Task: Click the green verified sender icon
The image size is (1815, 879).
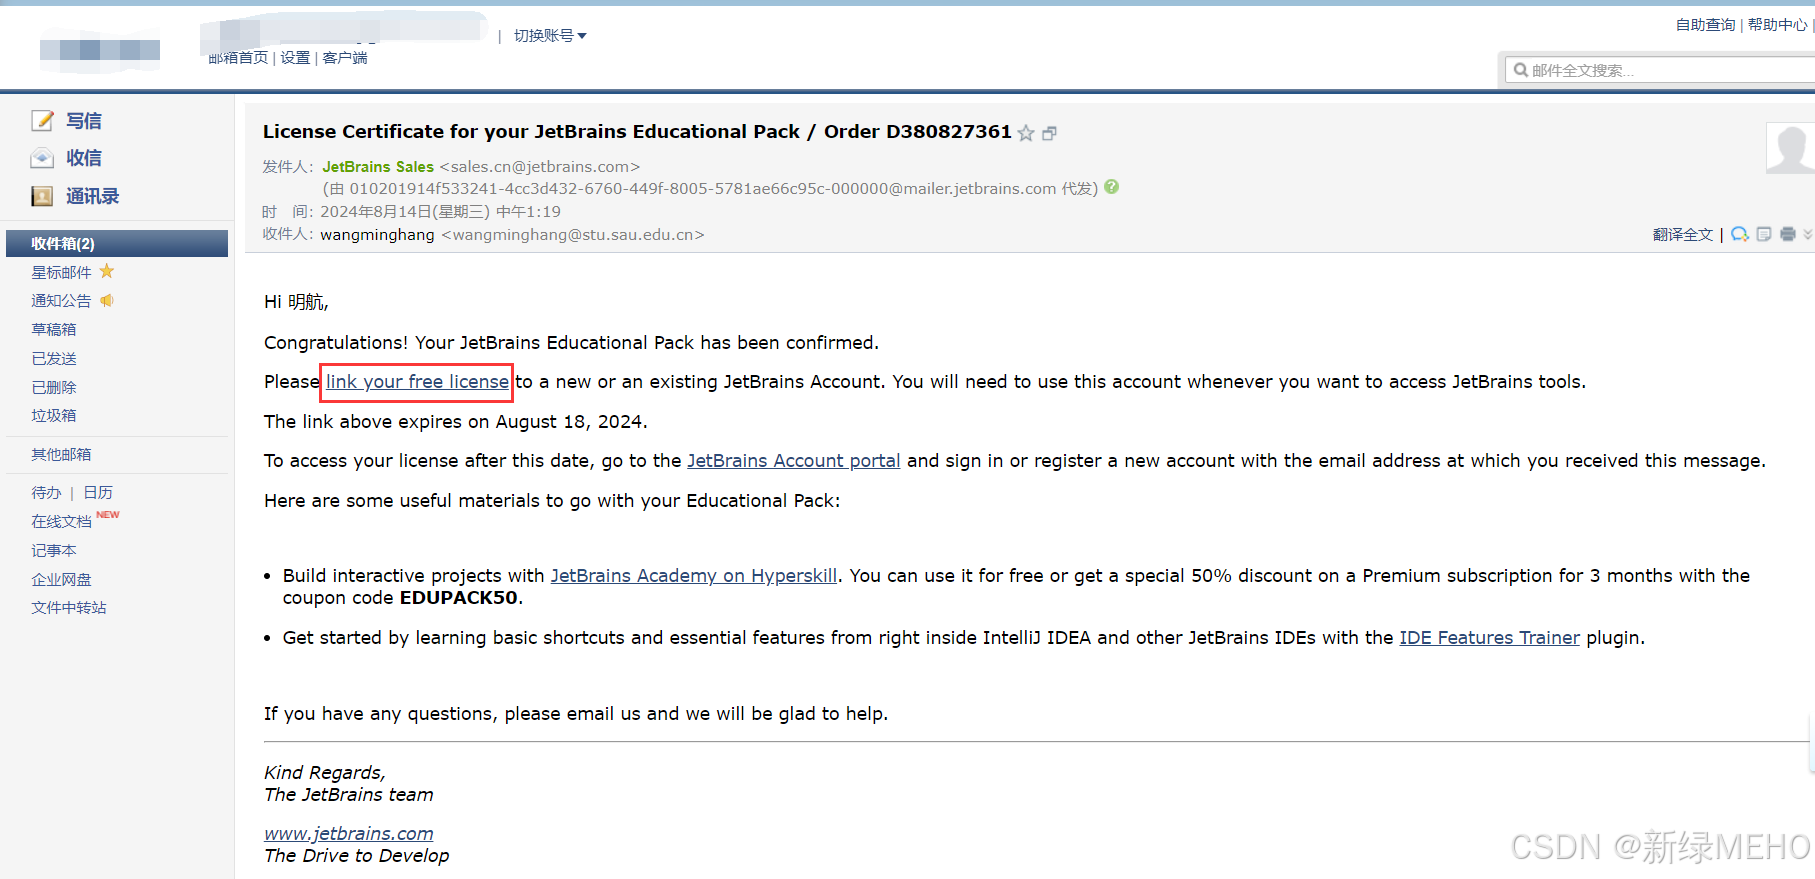Action: pyautogui.click(x=1112, y=187)
